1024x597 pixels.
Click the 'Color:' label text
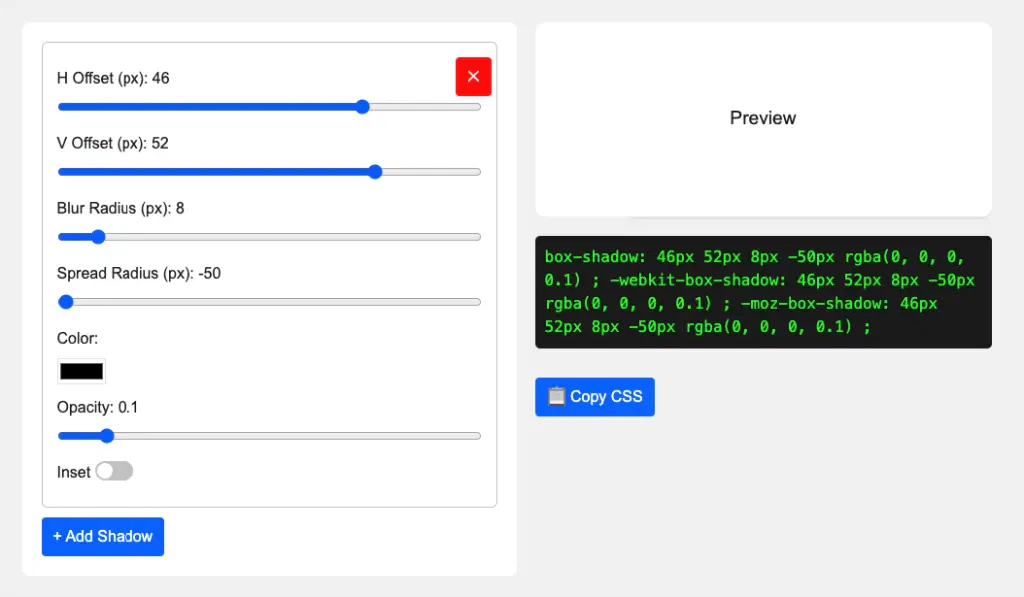click(77, 339)
